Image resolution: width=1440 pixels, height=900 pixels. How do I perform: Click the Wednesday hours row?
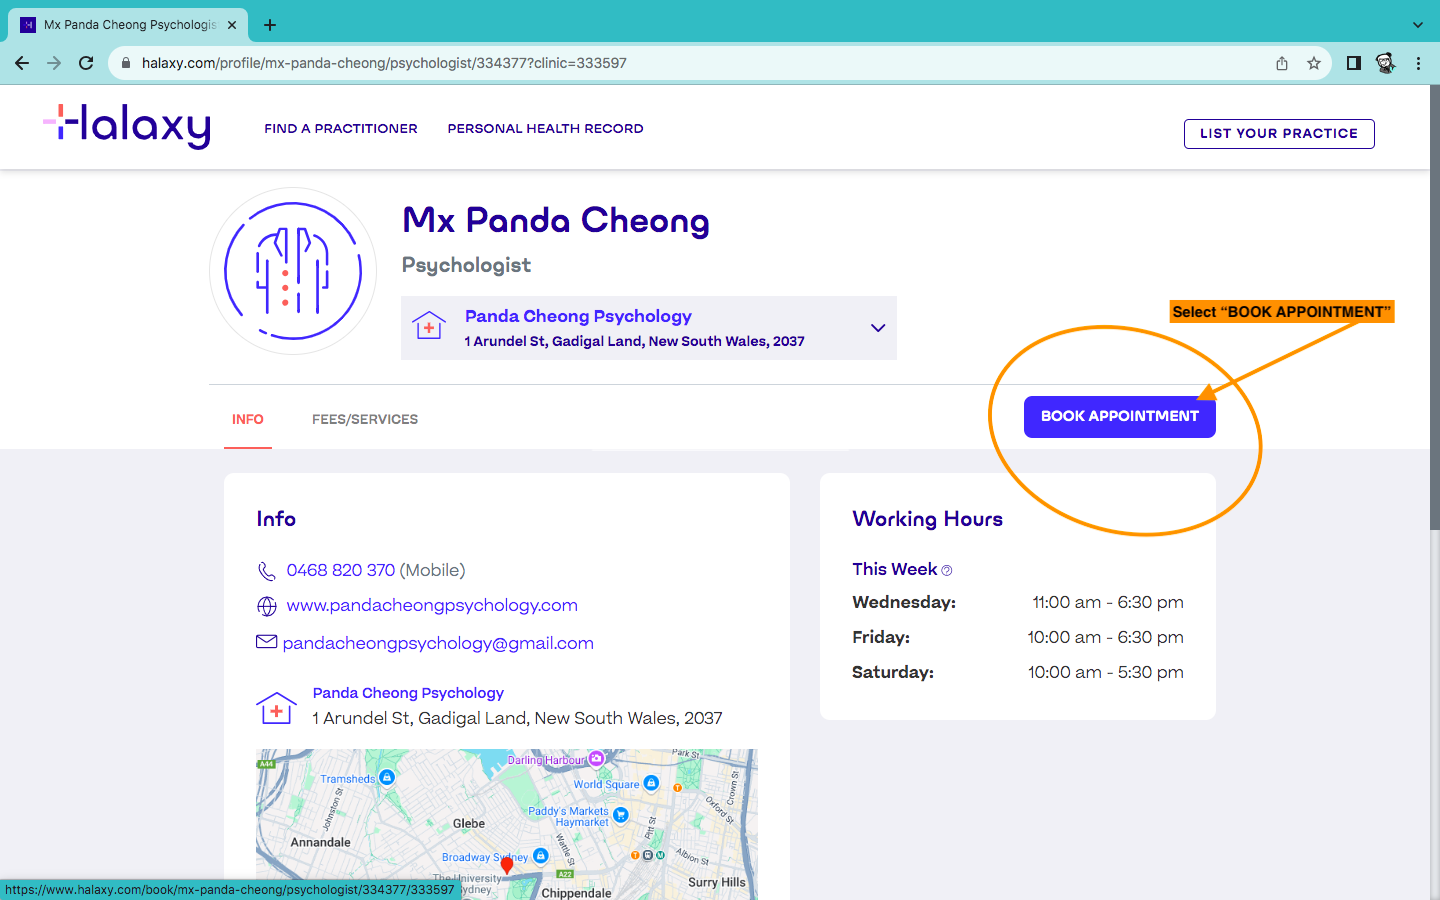click(x=1018, y=602)
